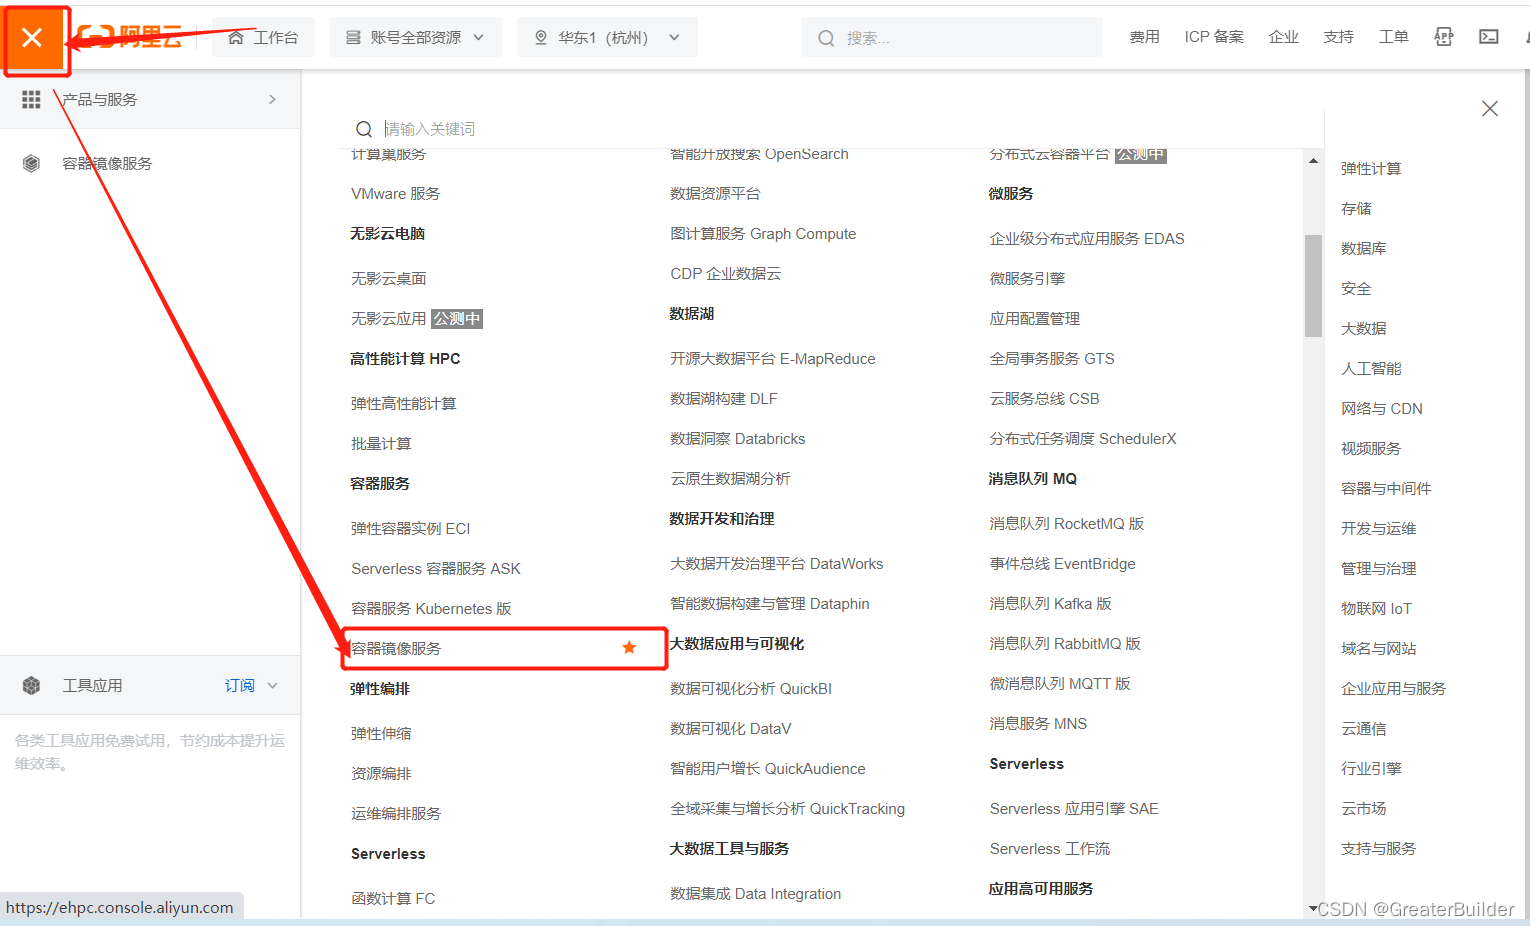The image size is (1530, 926).
Task: Jump to 容器与中间件 category
Action: (x=1386, y=488)
